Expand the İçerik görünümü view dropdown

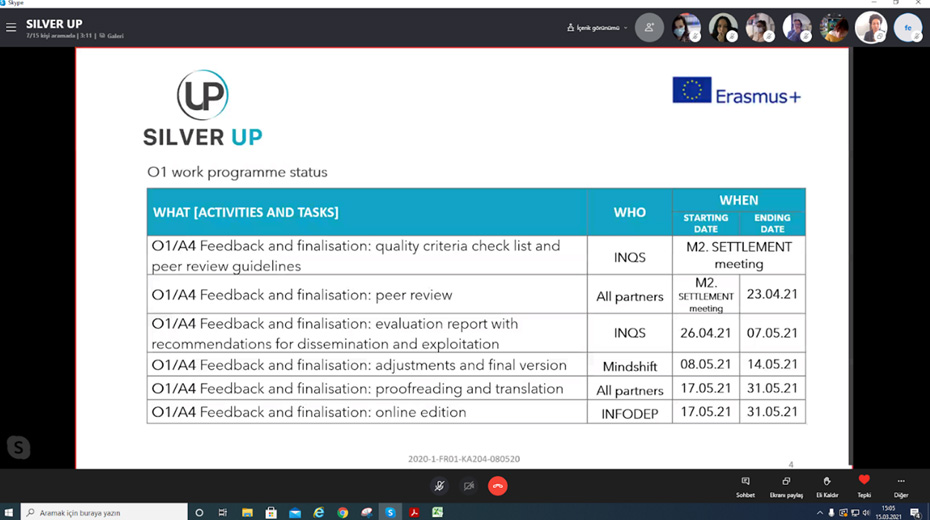pos(598,28)
